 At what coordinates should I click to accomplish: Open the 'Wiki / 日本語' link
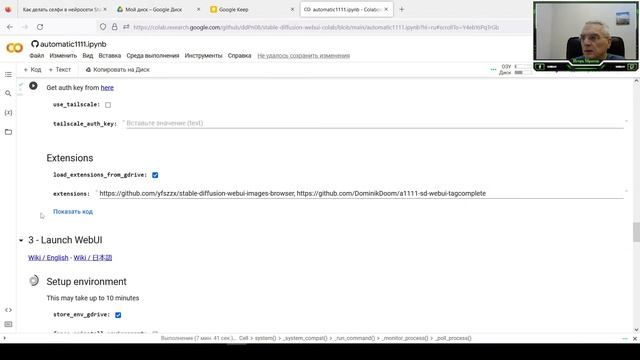pyautogui.click(x=93, y=258)
